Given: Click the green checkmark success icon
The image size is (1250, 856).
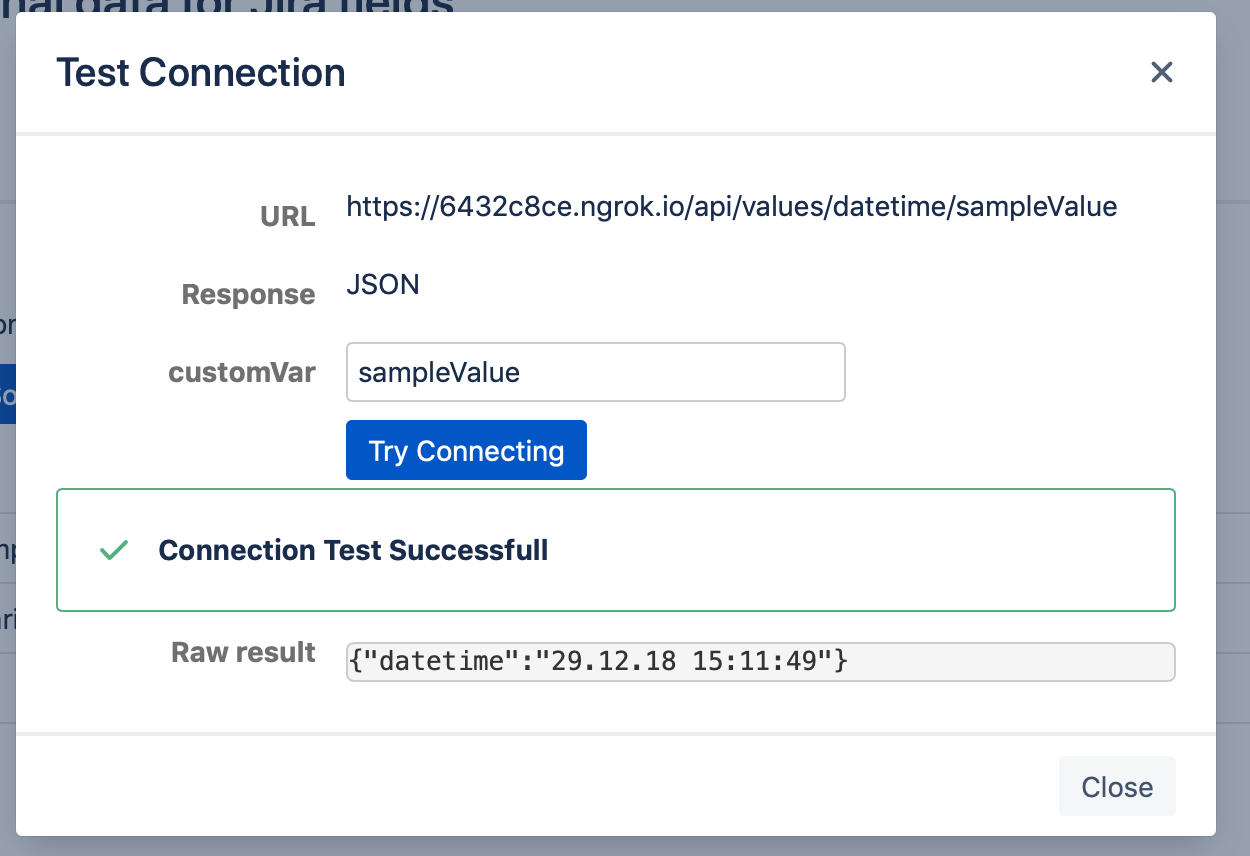Looking at the screenshot, I should click(113, 550).
